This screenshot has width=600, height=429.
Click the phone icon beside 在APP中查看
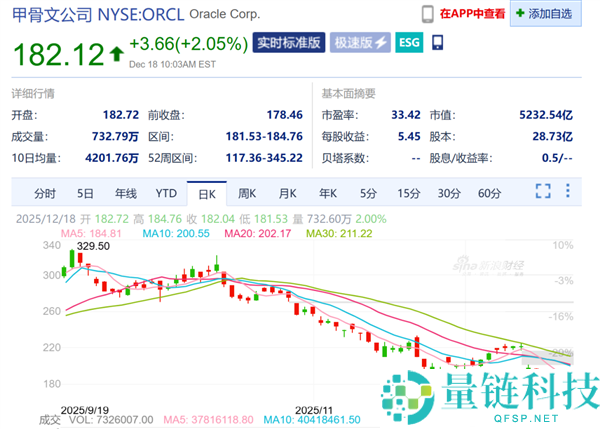428,13
